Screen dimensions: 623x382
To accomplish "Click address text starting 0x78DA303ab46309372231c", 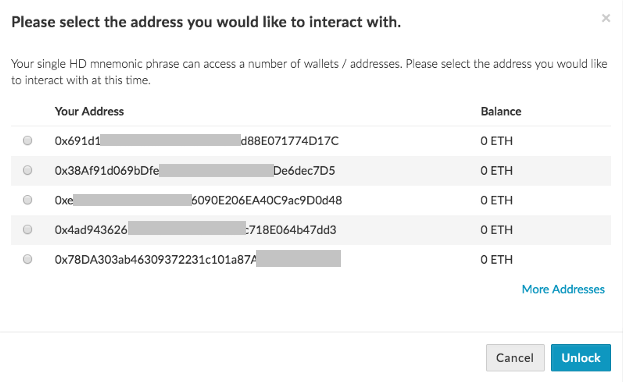I will pyautogui.click(x=198, y=259).
